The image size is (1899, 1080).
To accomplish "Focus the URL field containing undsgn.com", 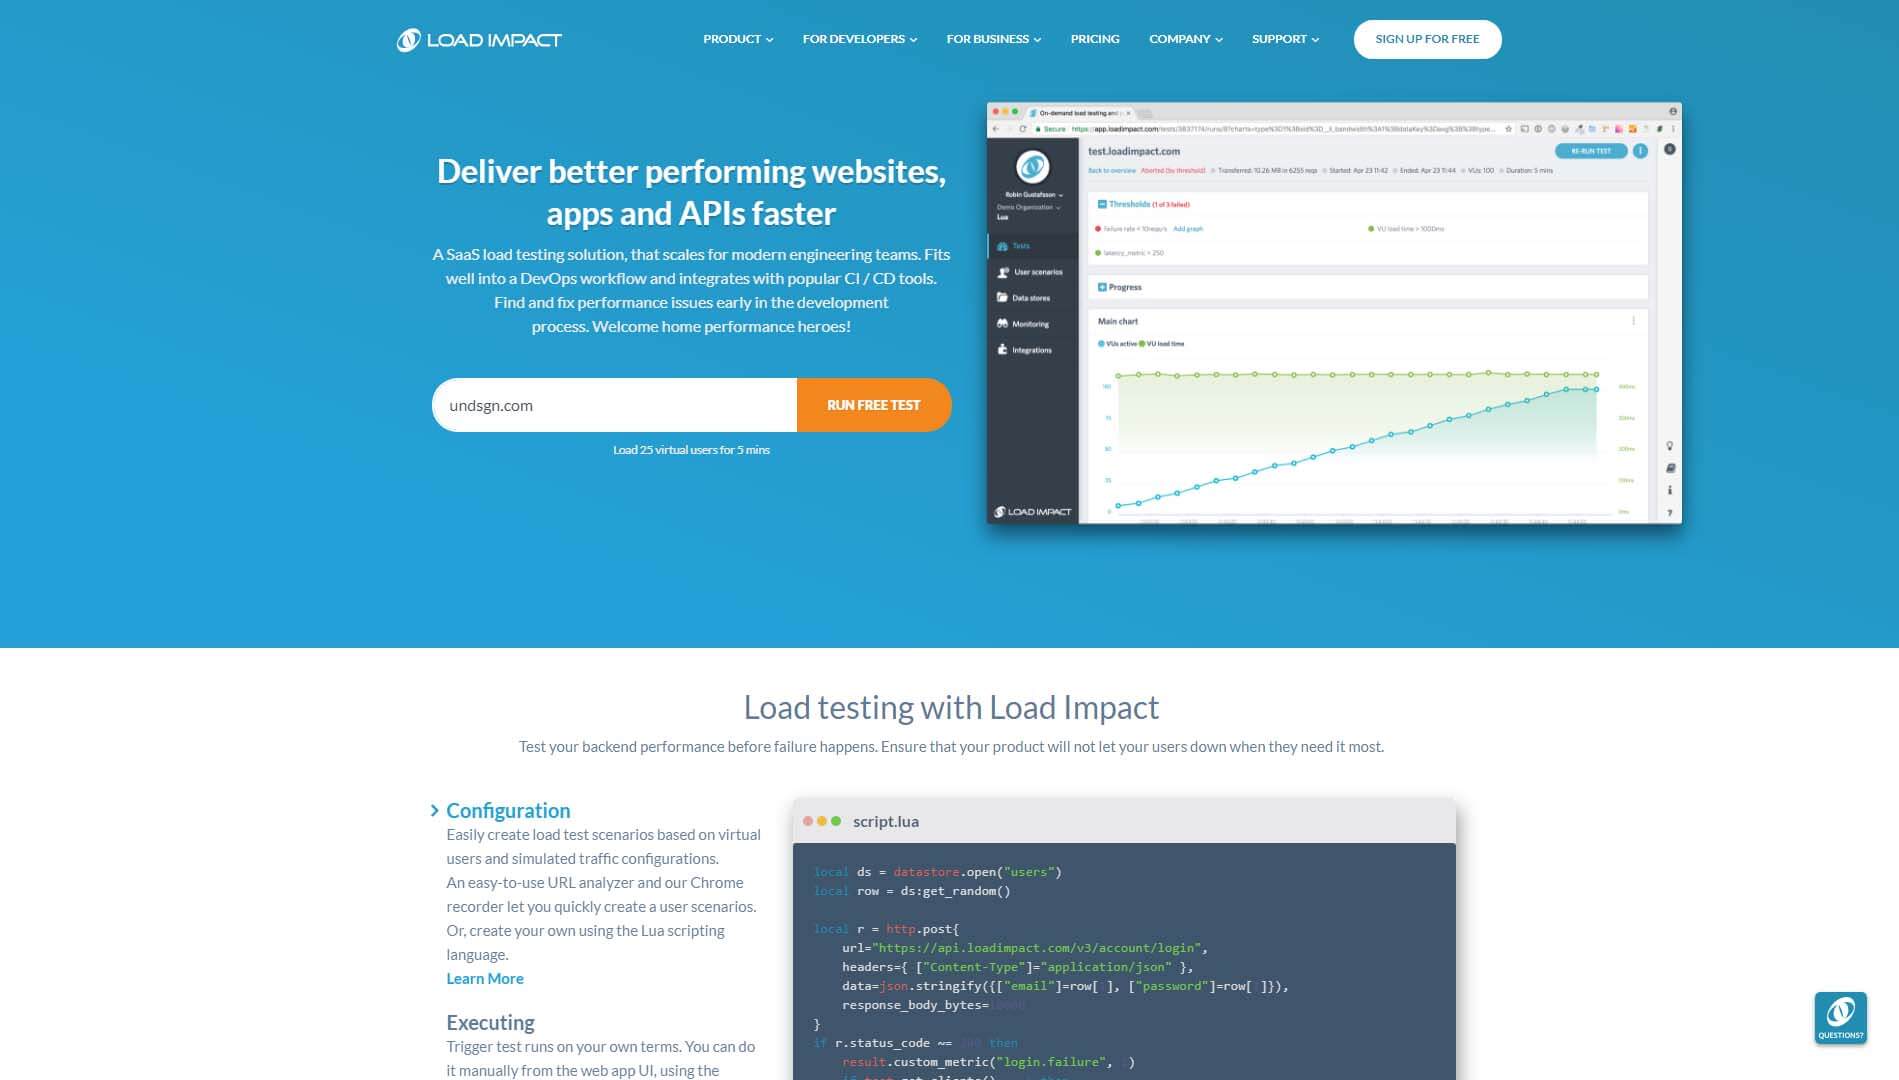I will tap(614, 405).
